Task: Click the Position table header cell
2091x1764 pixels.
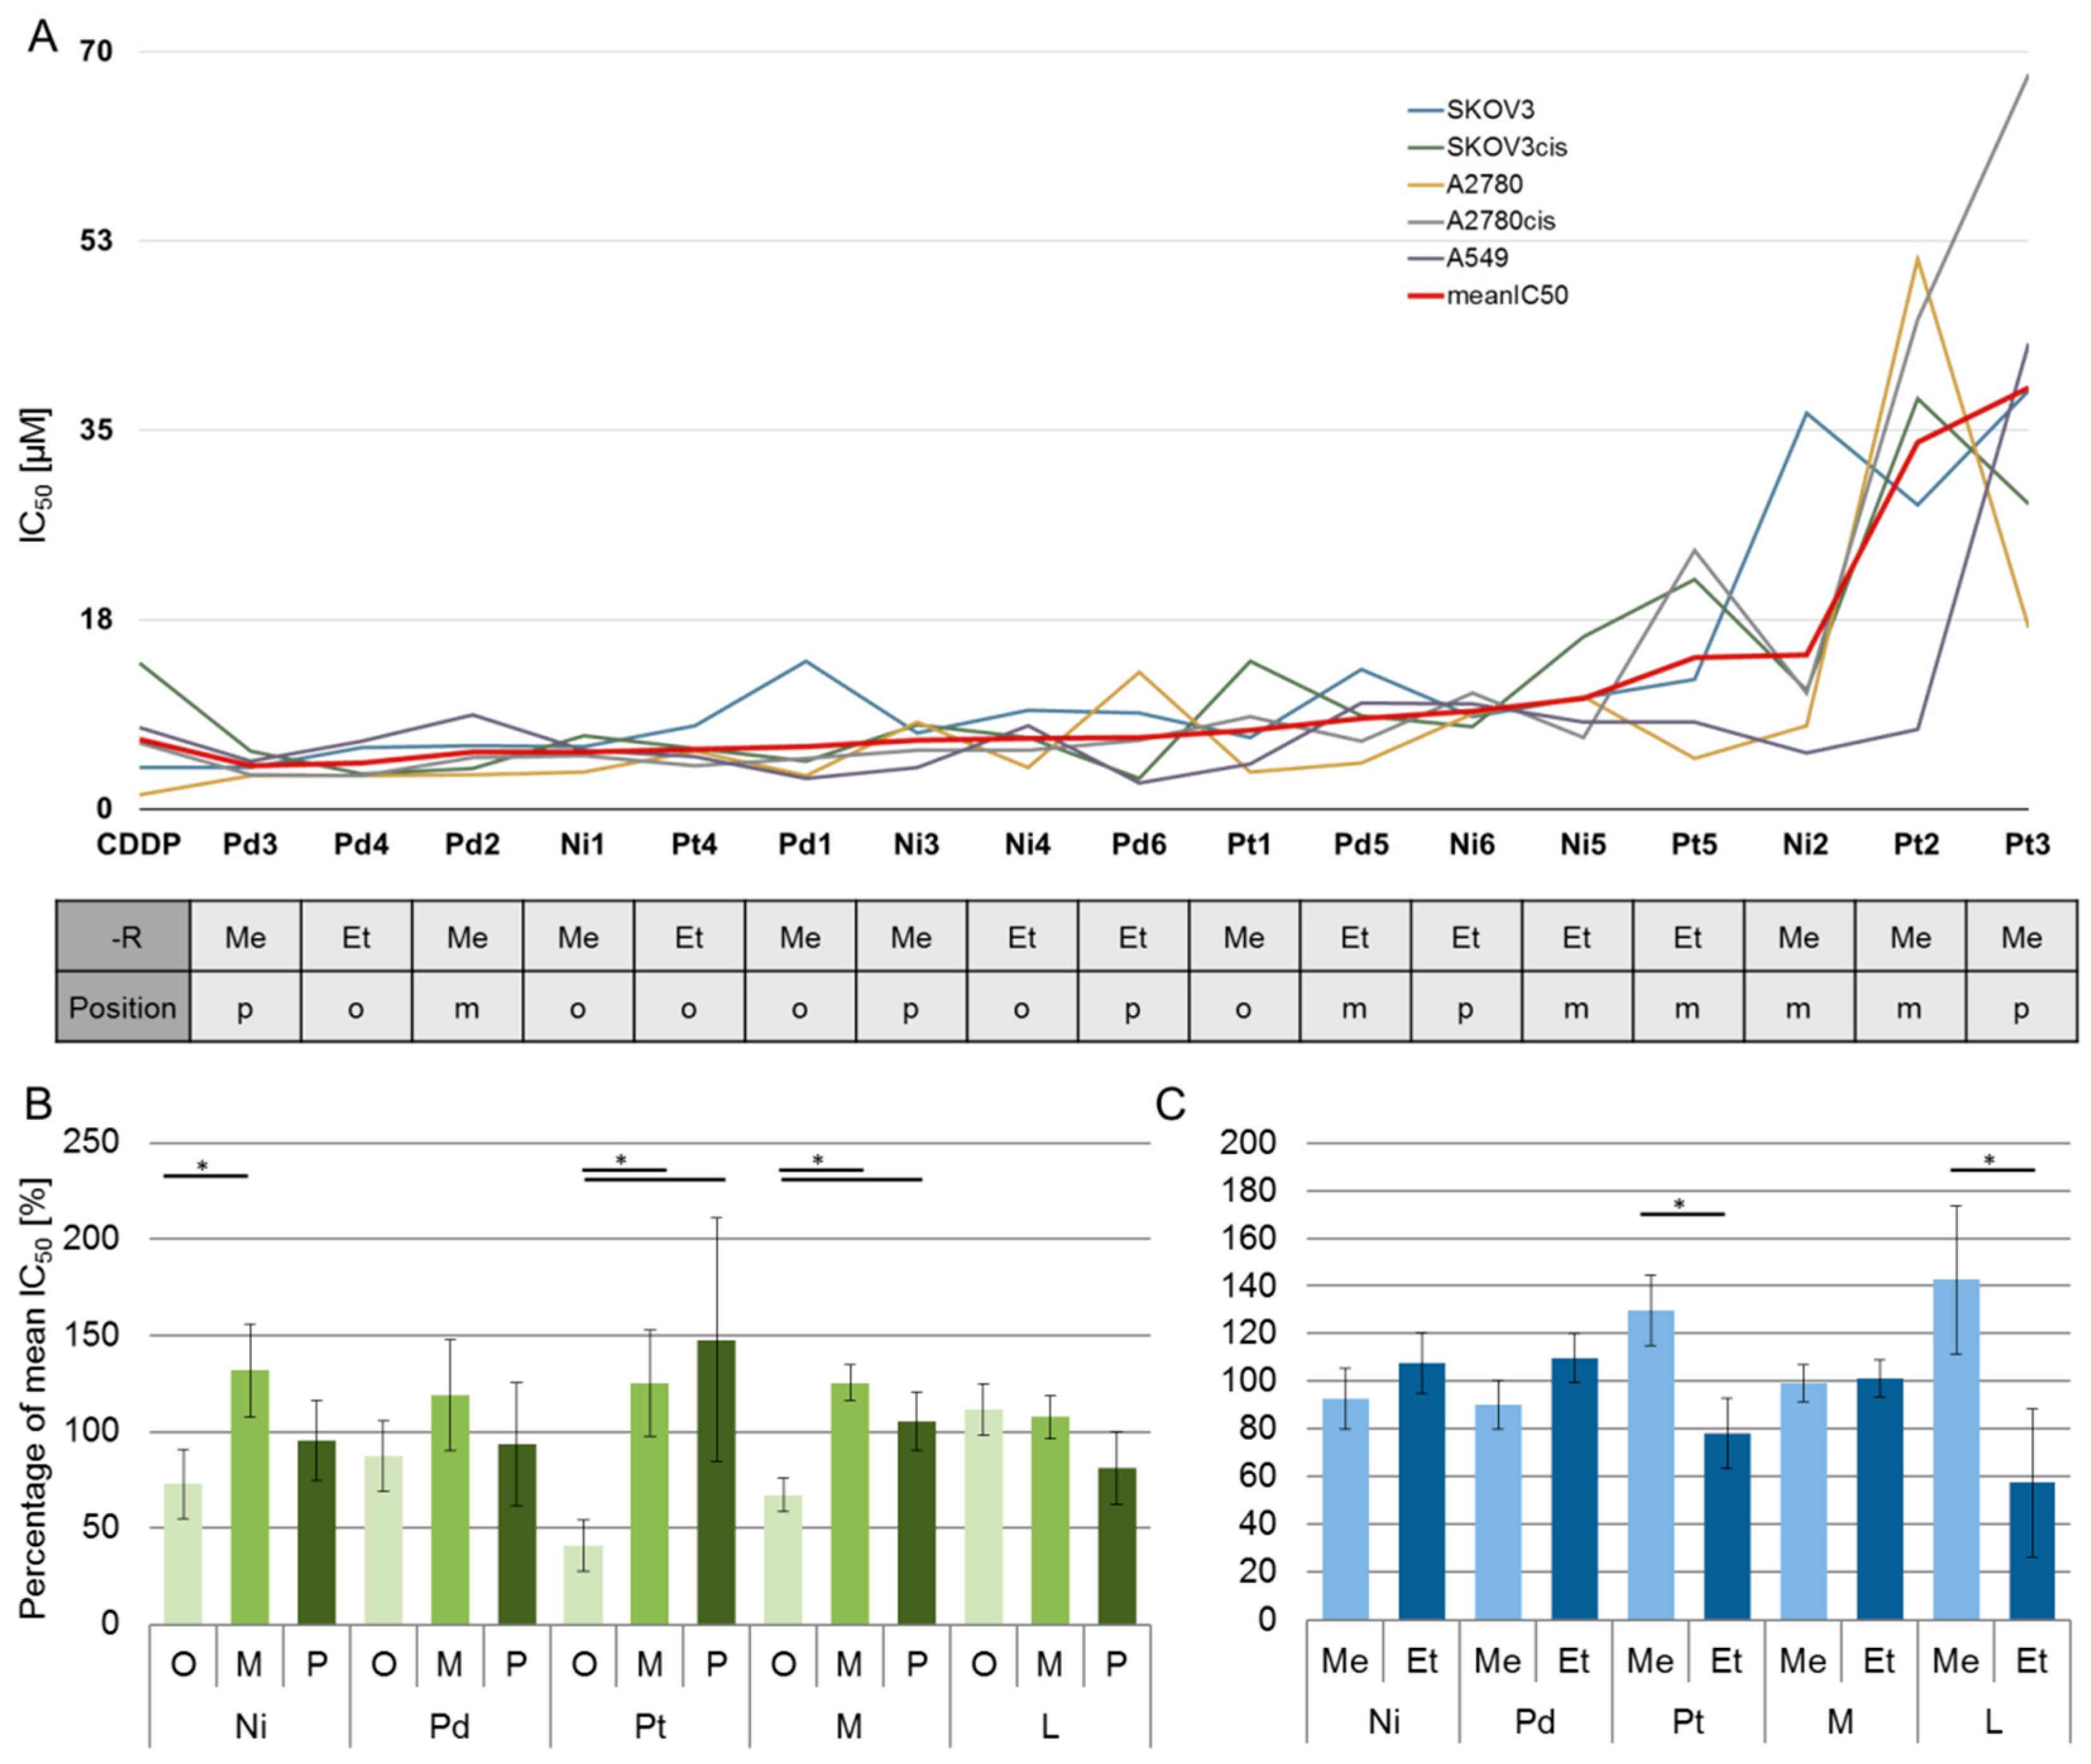Action: pos(123,1008)
